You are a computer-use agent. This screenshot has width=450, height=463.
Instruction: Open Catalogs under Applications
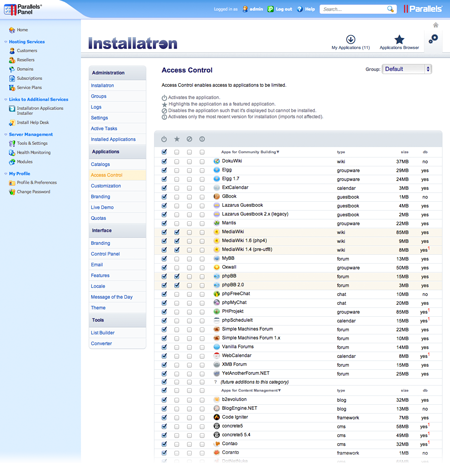tap(100, 164)
